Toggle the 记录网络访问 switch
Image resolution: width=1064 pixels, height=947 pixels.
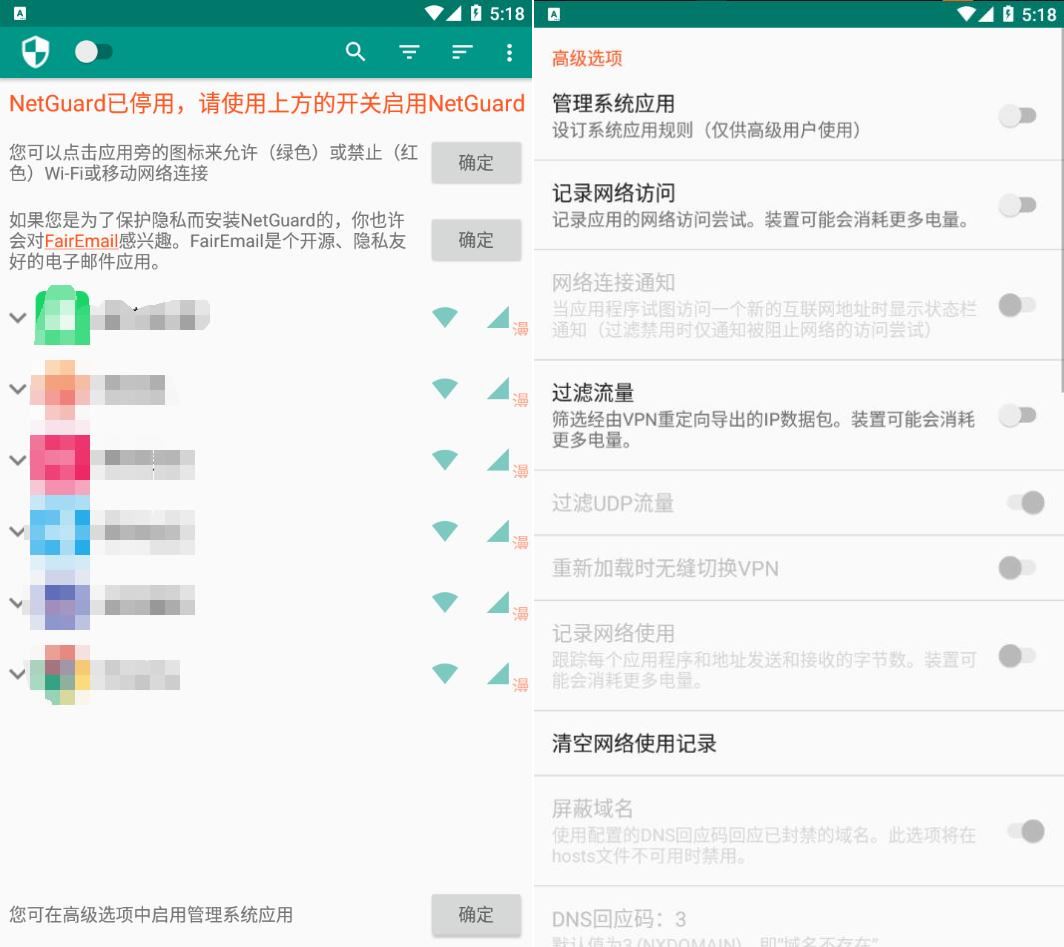[1017, 205]
